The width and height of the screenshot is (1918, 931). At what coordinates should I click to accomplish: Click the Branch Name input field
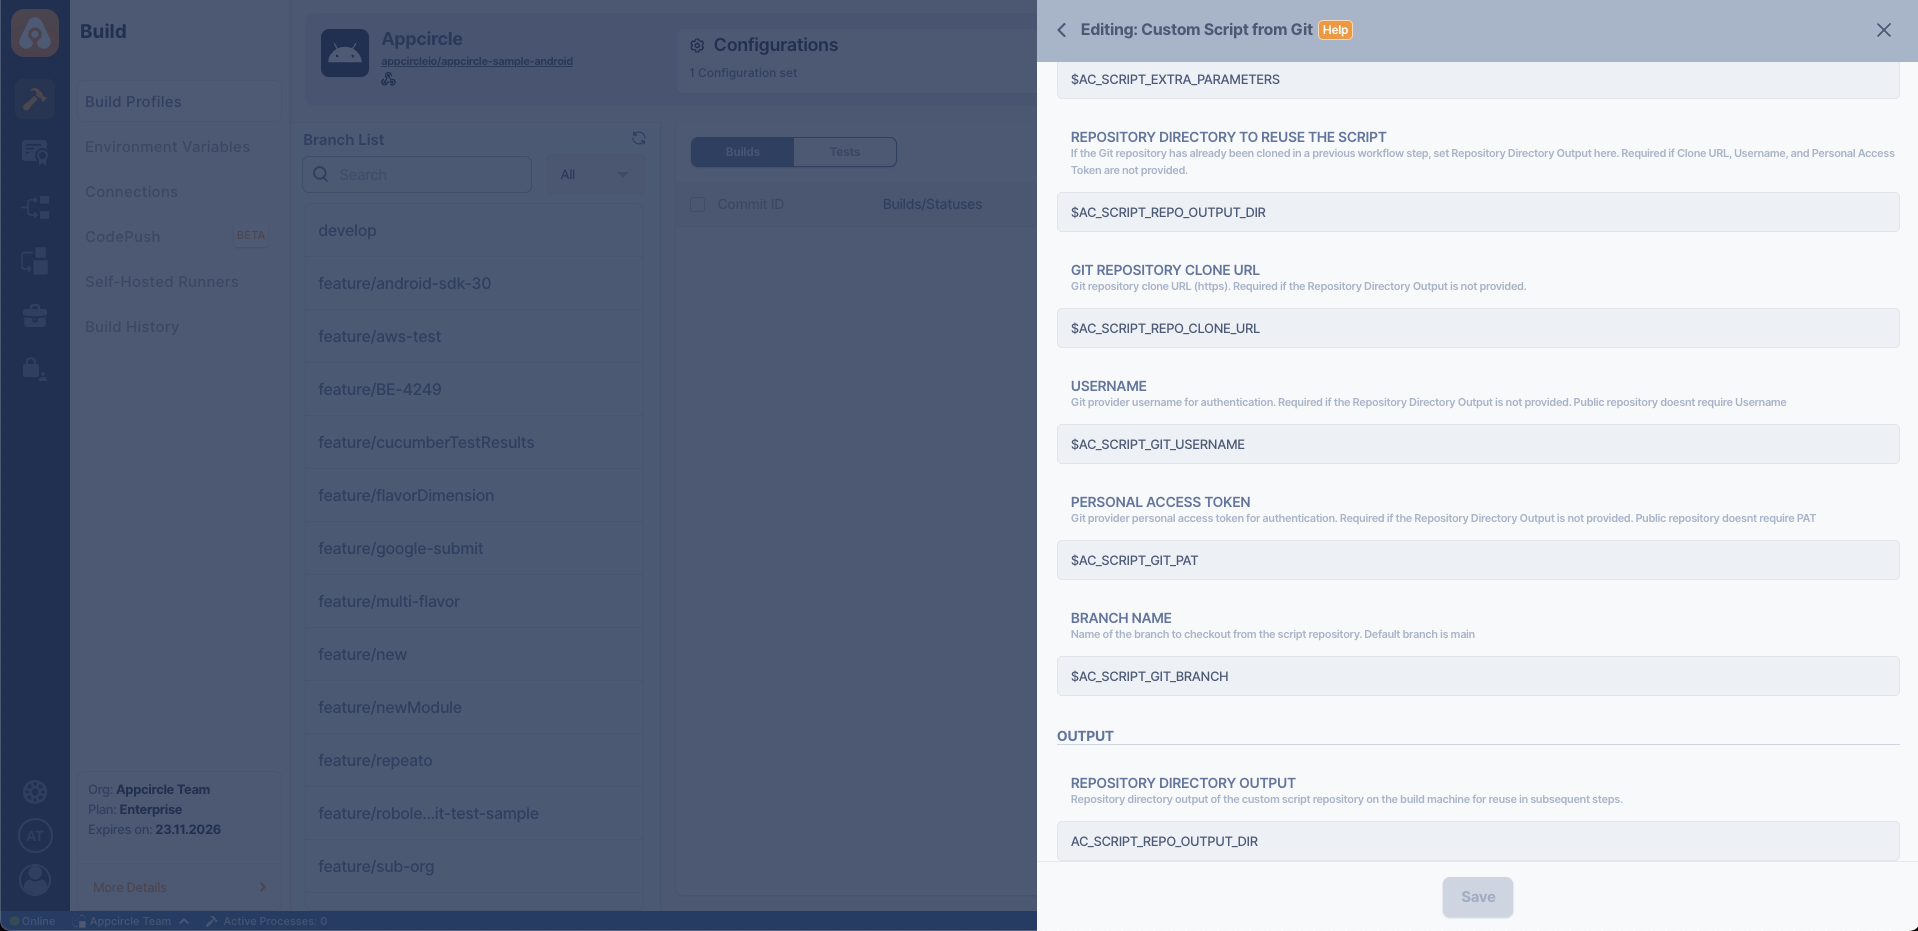pyautogui.click(x=1477, y=676)
